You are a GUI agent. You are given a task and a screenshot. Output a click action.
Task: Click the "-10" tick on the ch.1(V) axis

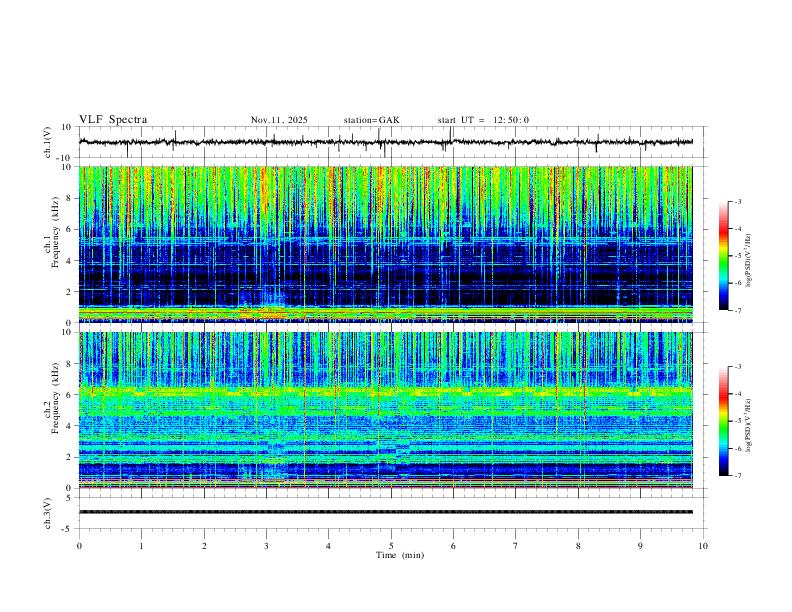[x=66, y=158]
